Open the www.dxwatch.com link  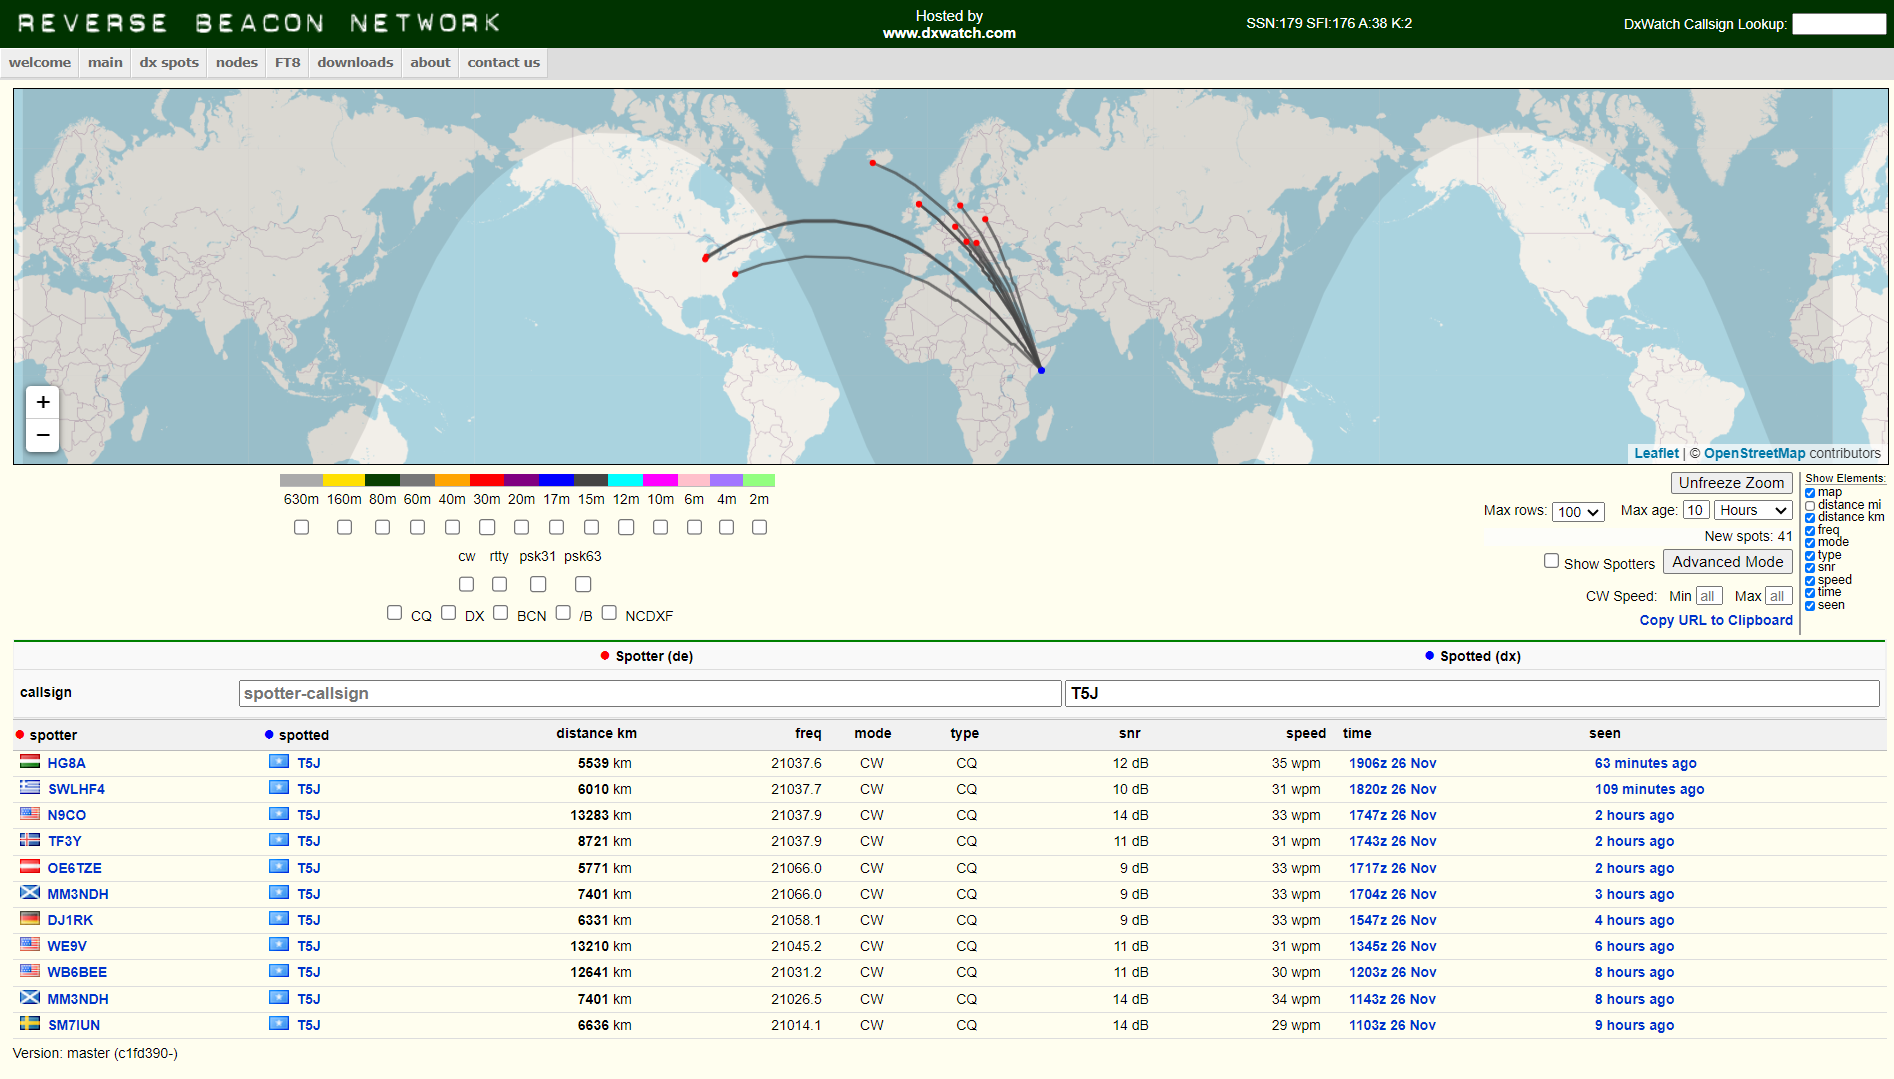click(x=949, y=33)
